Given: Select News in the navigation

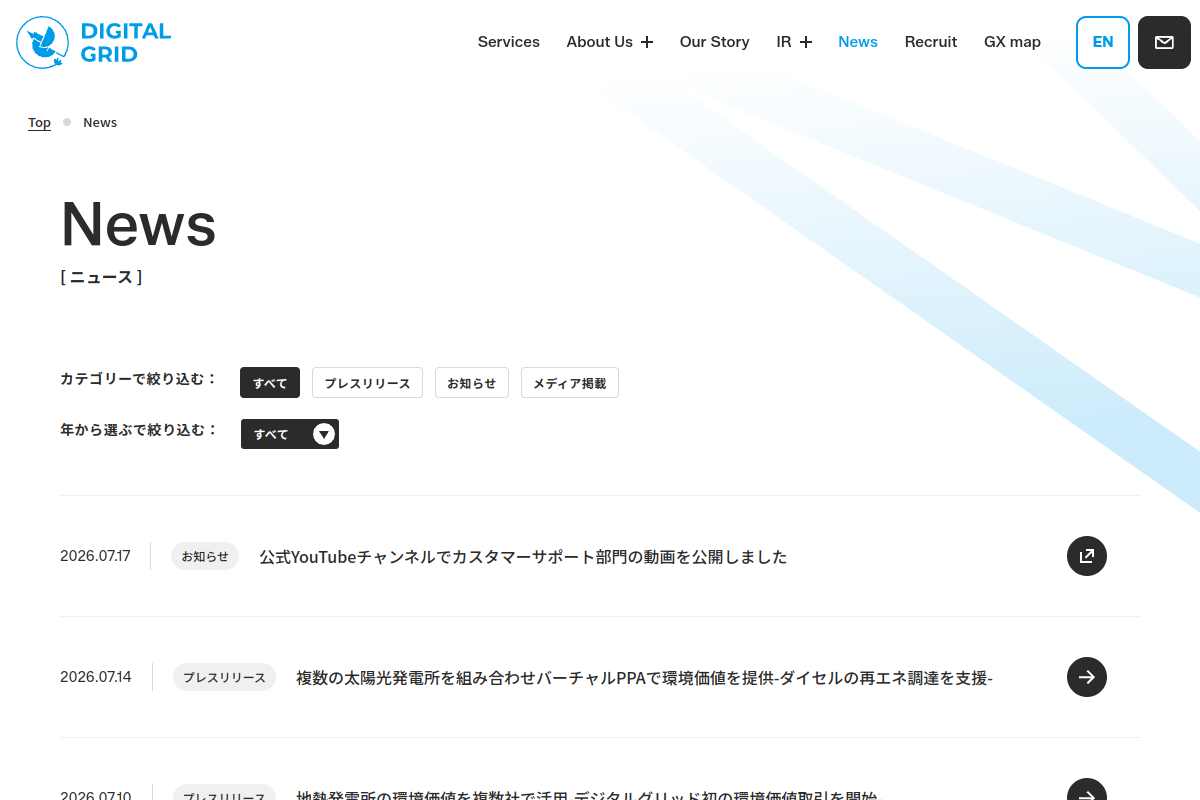Looking at the screenshot, I should tap(858, 42).
